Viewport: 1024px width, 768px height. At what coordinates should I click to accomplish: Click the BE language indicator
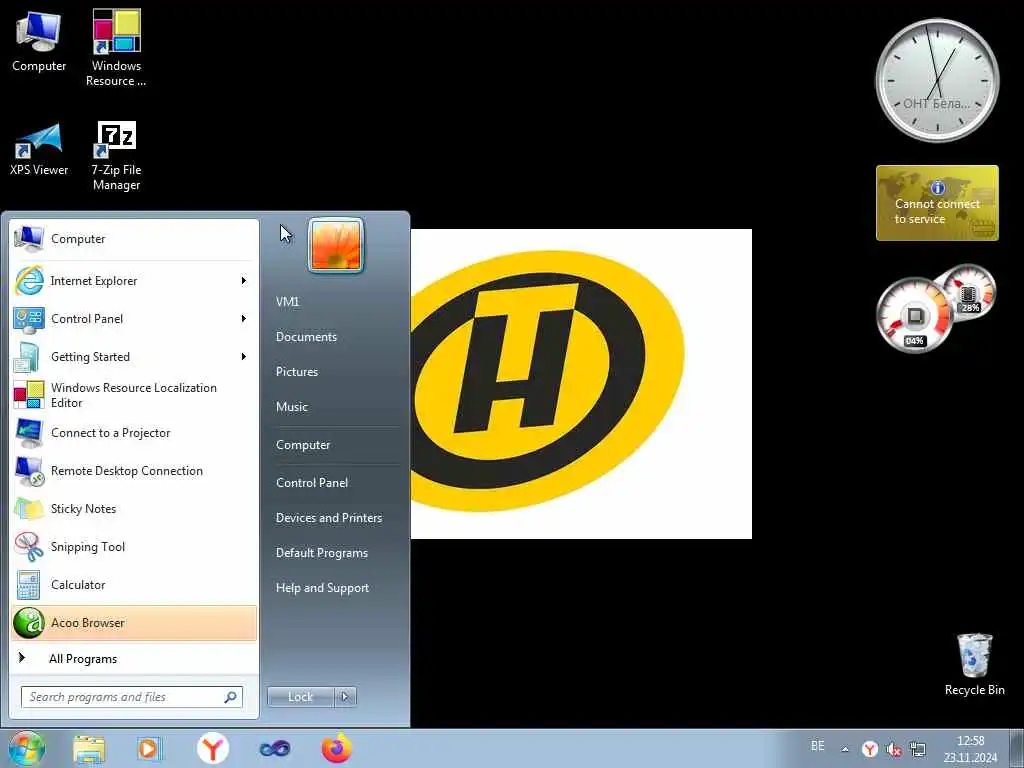(818, 745)
